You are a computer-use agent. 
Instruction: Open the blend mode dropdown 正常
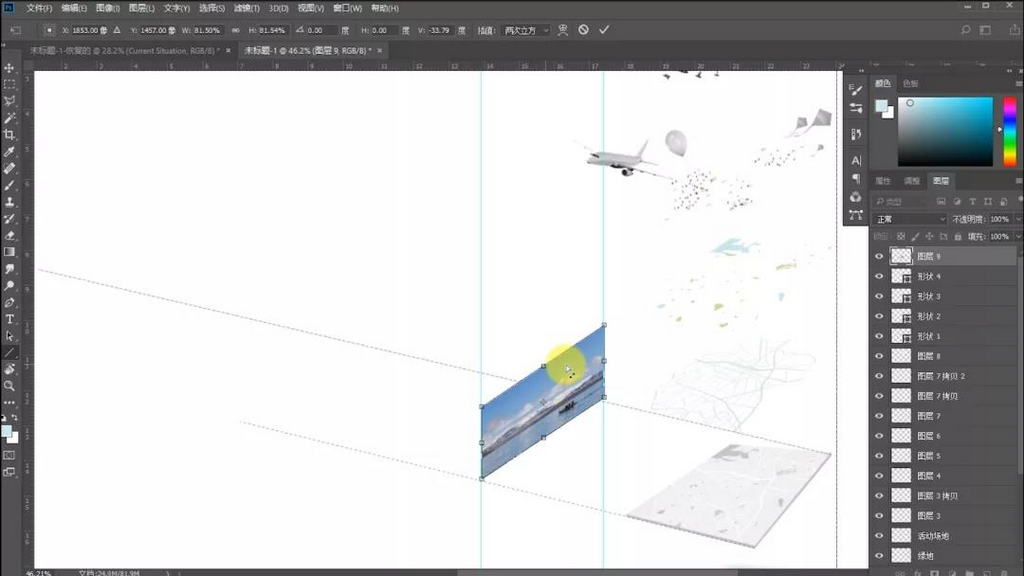pyautogui.click(x=909, y=219)
